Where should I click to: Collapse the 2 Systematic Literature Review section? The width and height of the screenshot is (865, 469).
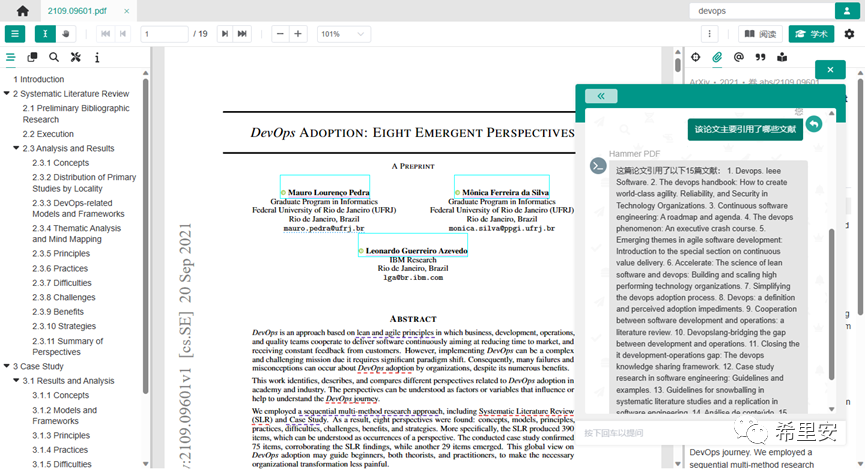(7, 93)
